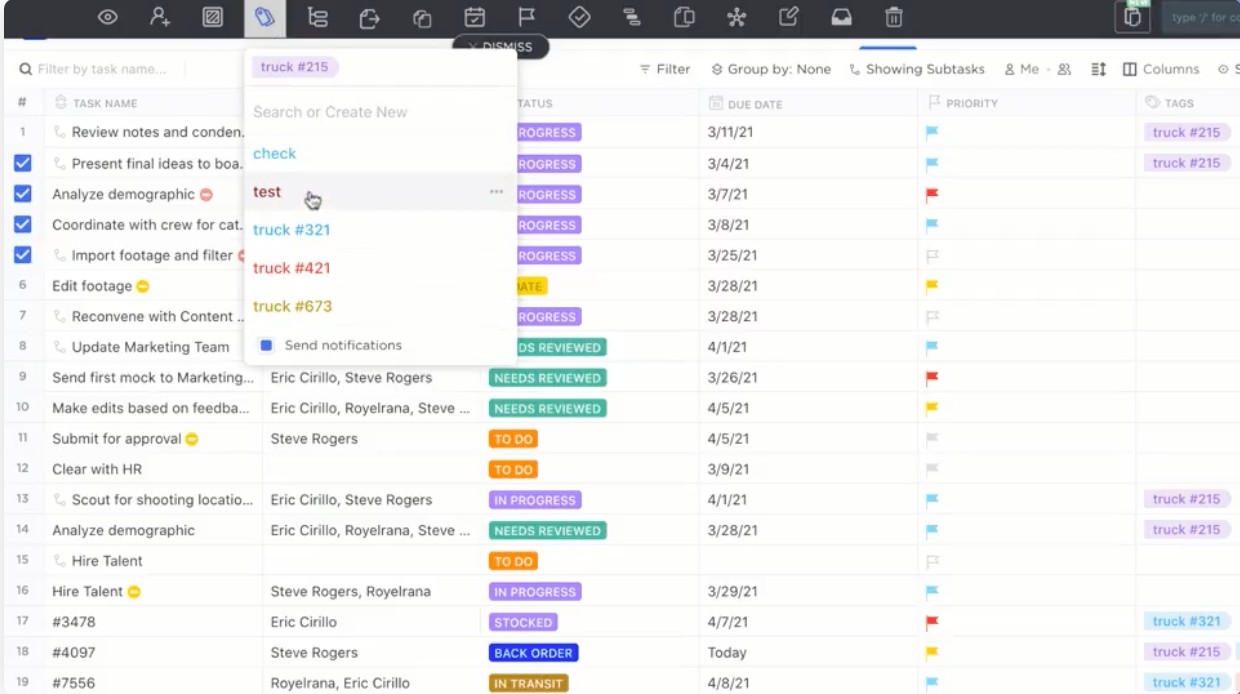Screen dimensions: 1240x694
Task: Click the duplicate tasks icon beside the move icon
Action: click(422, 17)
